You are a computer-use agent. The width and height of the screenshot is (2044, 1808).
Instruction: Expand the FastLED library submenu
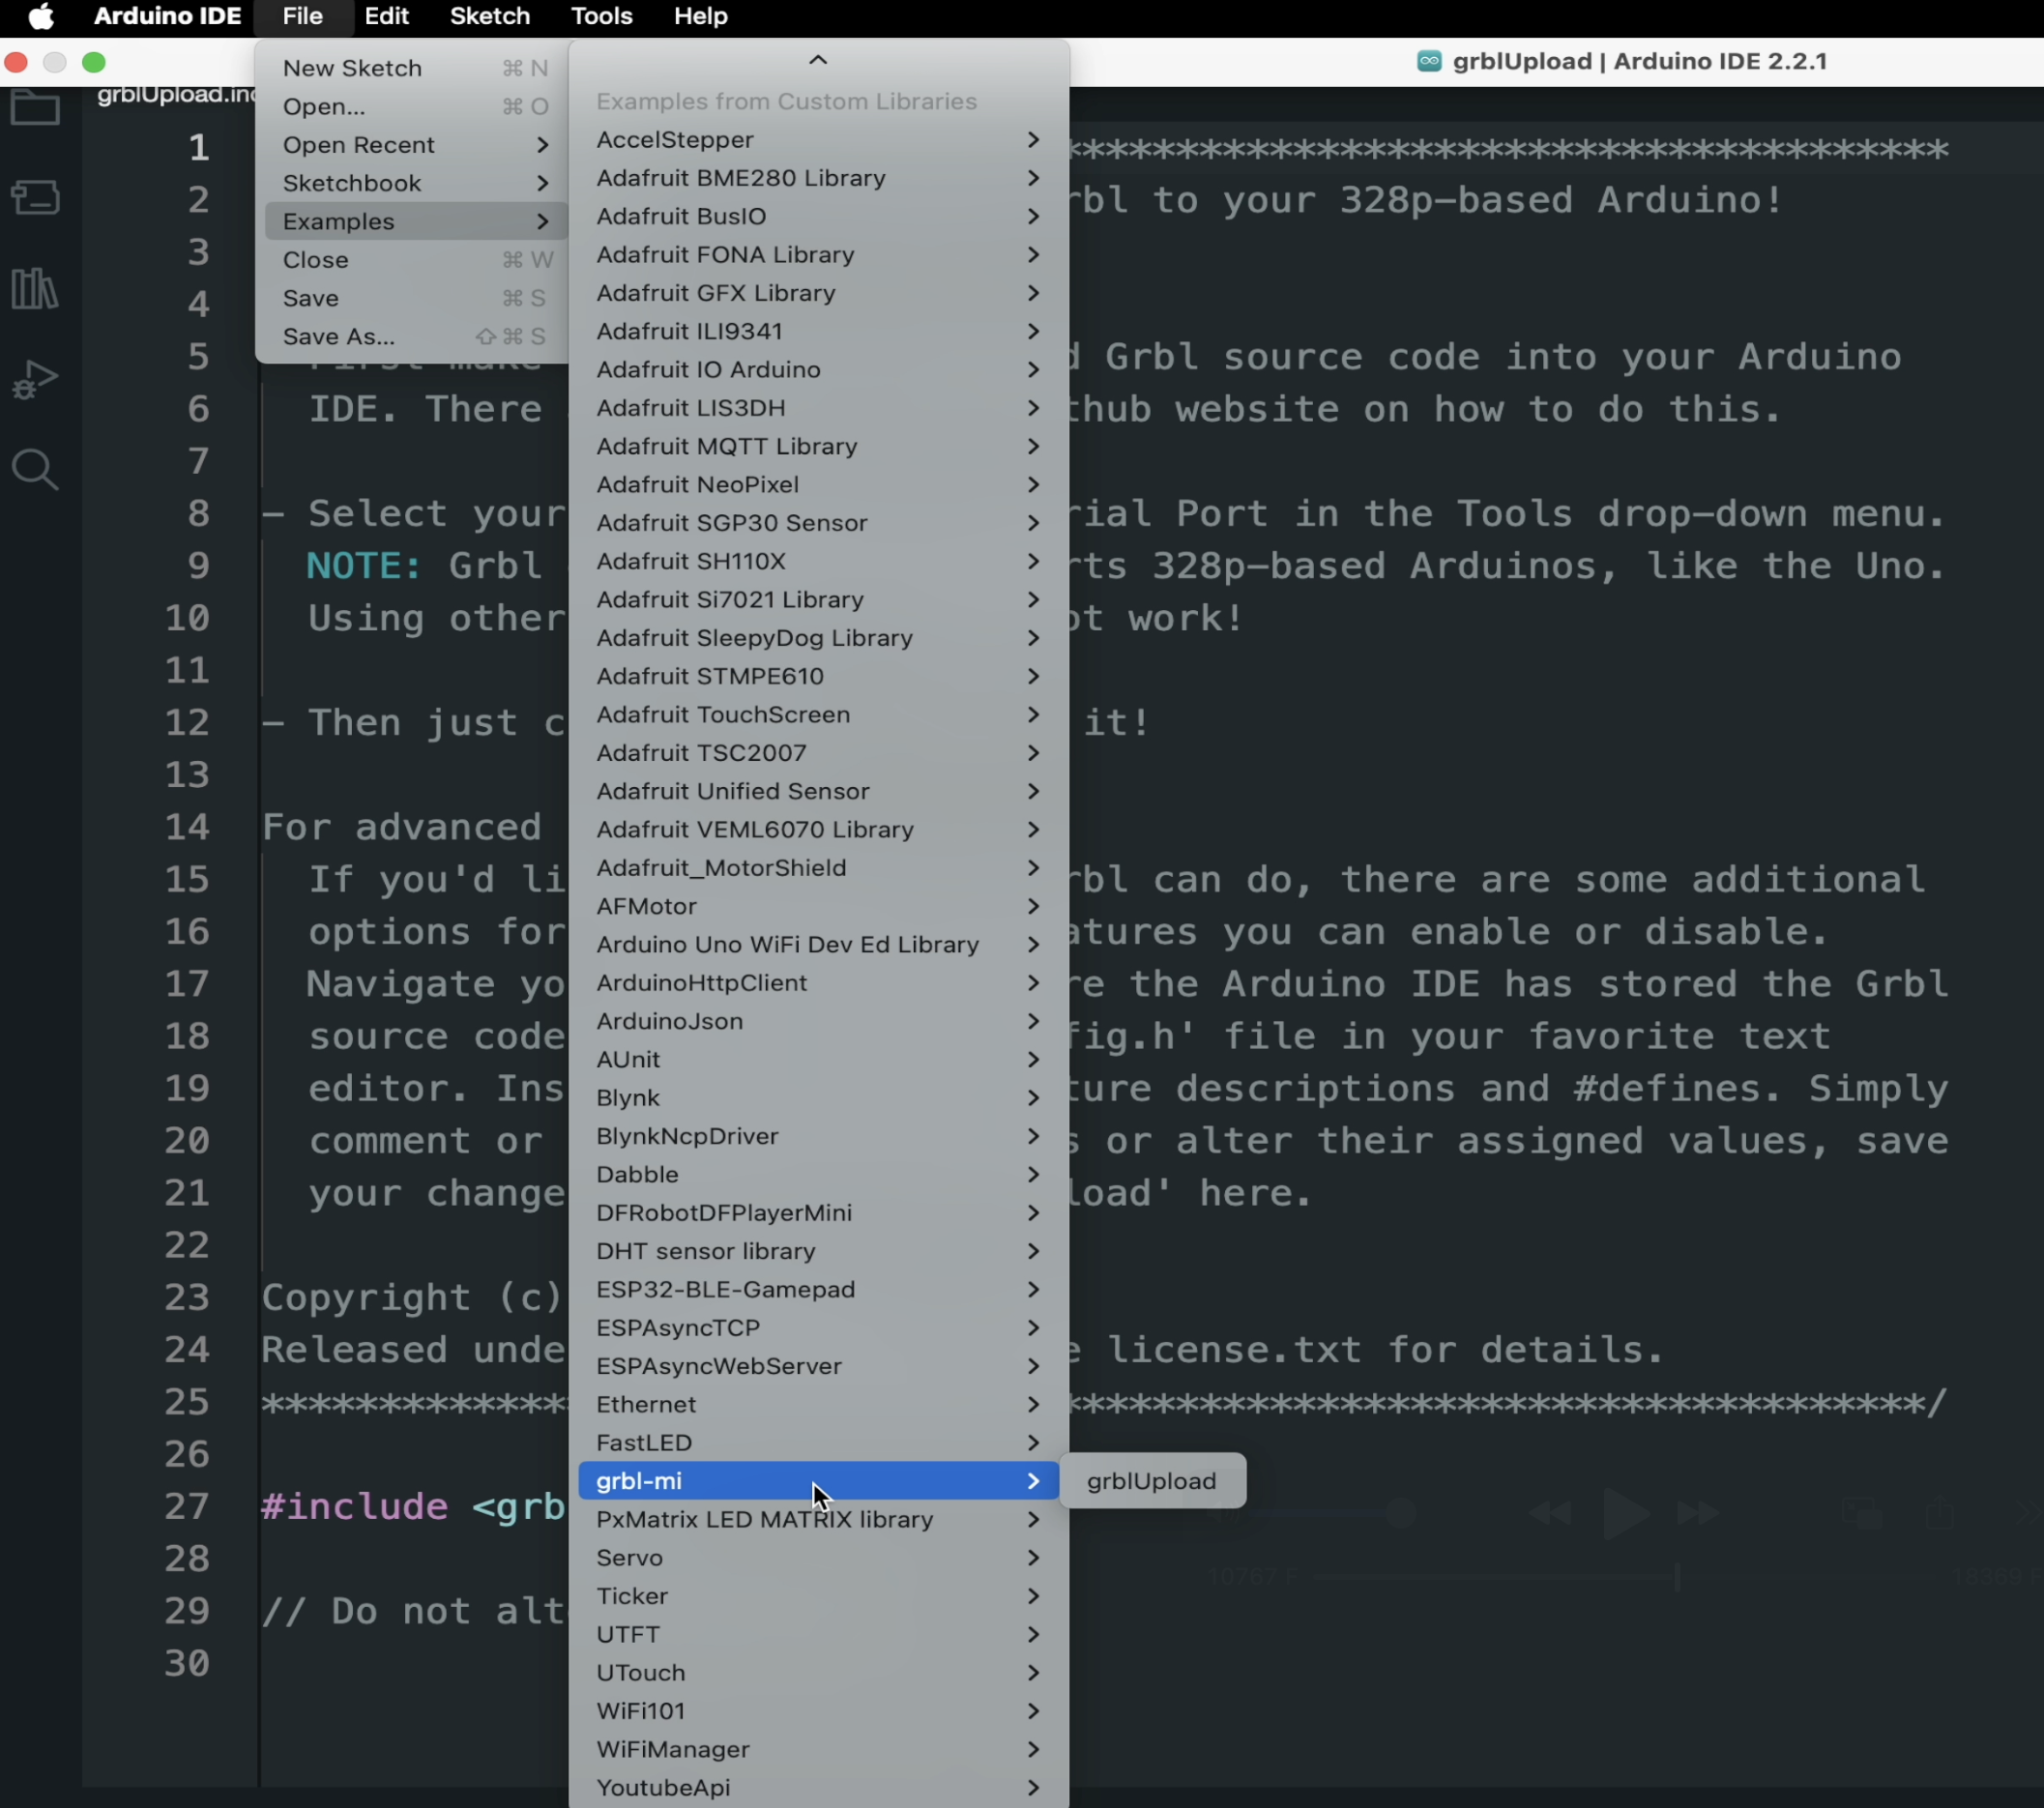(1032, 1442)
